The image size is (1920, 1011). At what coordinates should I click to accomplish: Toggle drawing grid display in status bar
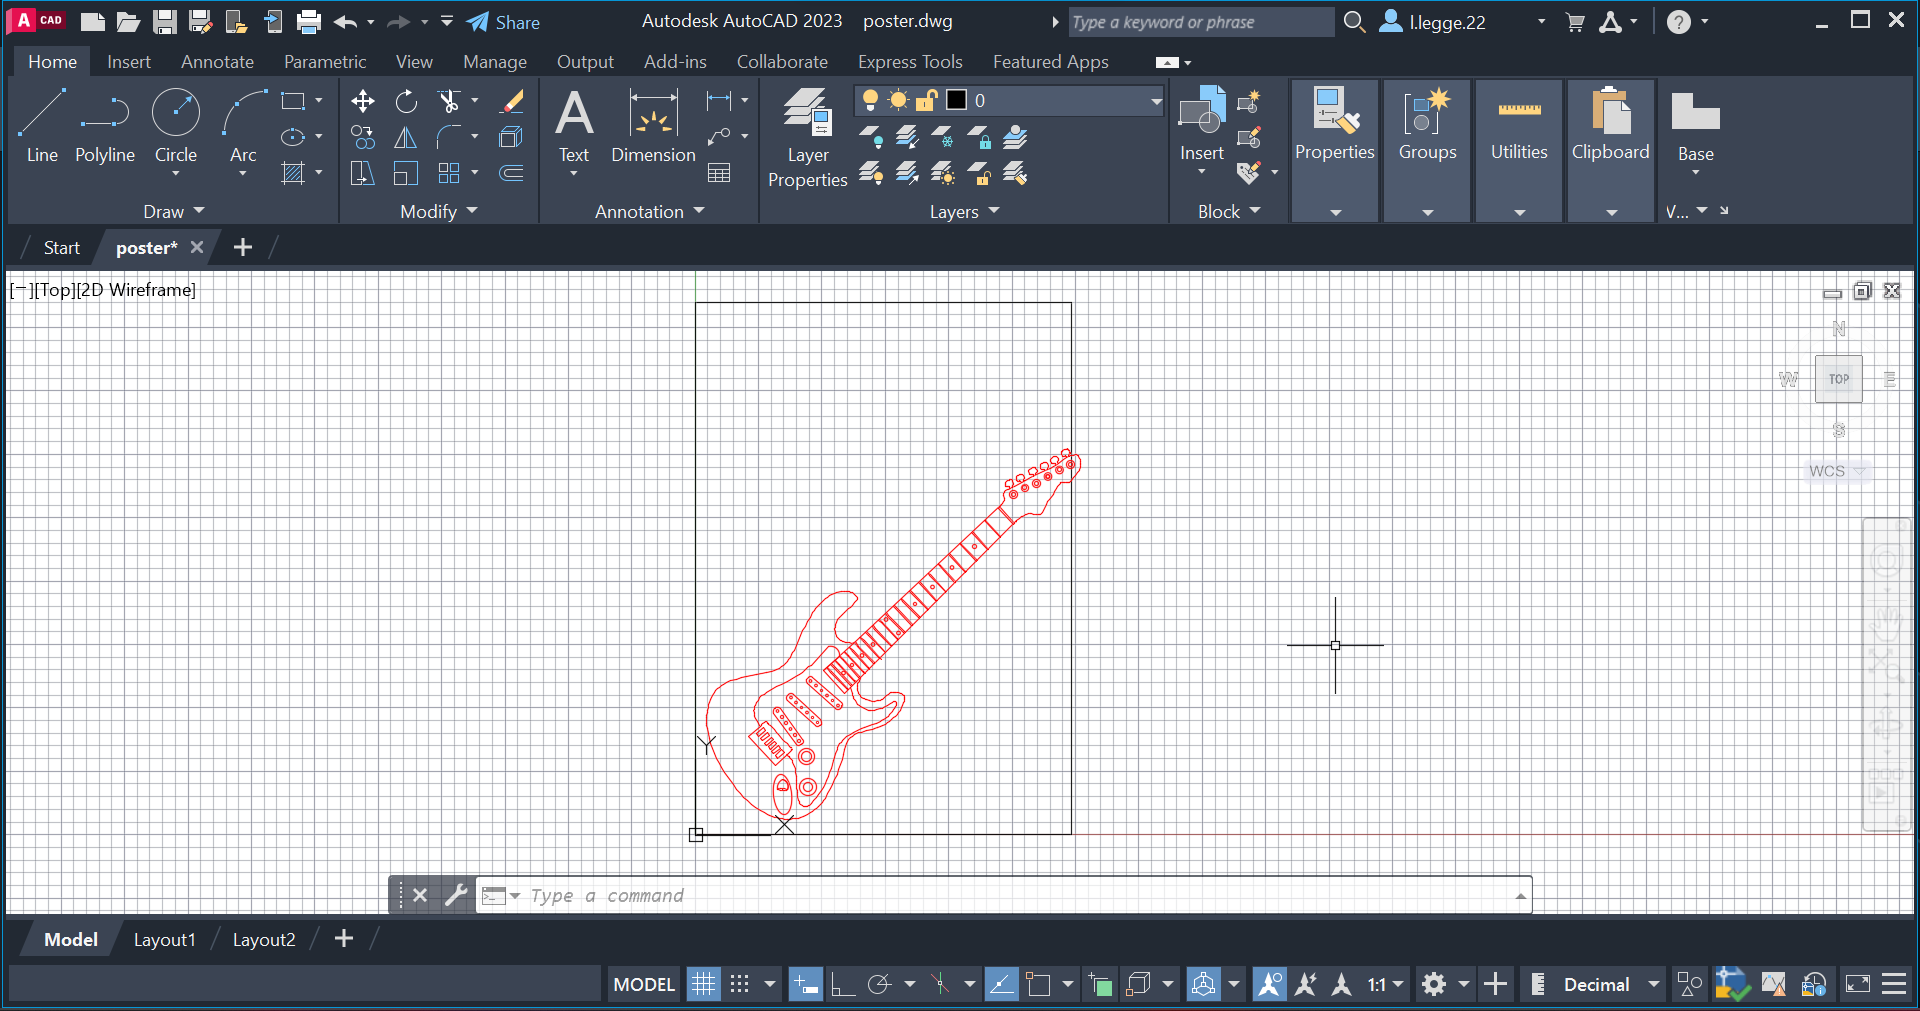click(704, 985)
